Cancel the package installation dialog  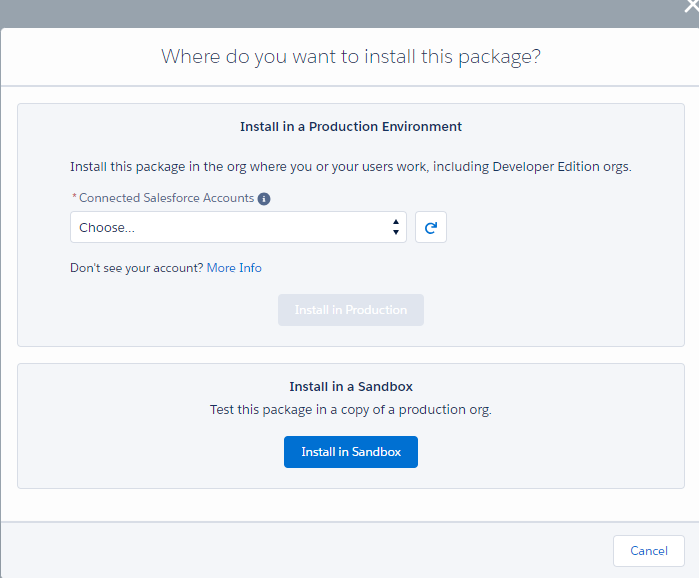[649, 551]
